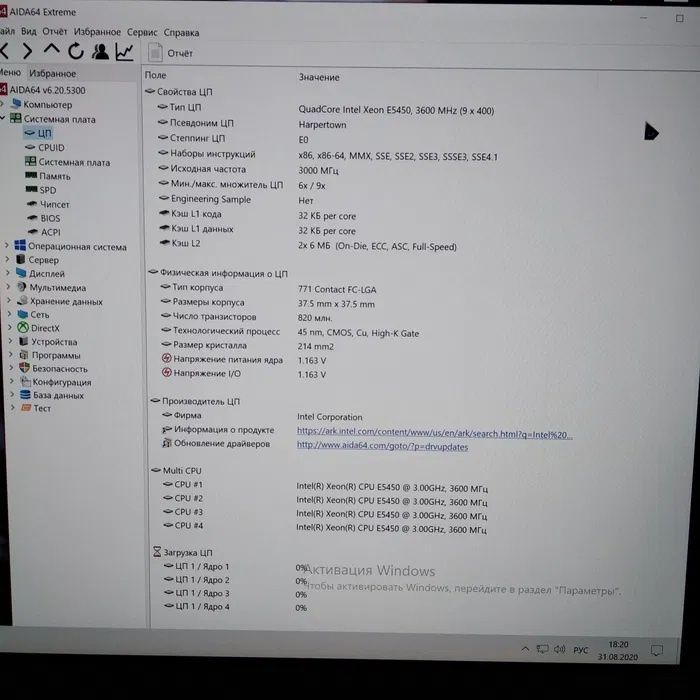The width and height of the screenshot is (700, 700).
Task: Click the РУС input language indicator
Action: [x=581, y=650]
